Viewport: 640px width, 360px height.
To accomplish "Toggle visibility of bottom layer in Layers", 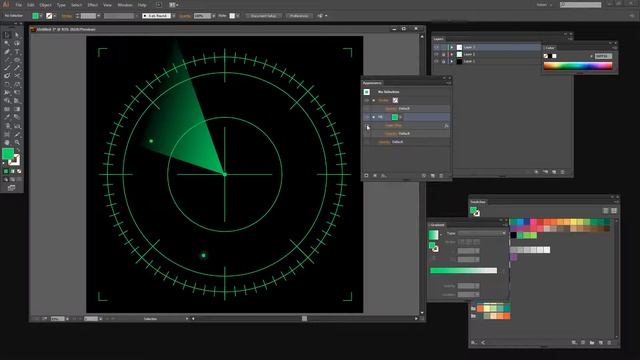I will 436,61.
